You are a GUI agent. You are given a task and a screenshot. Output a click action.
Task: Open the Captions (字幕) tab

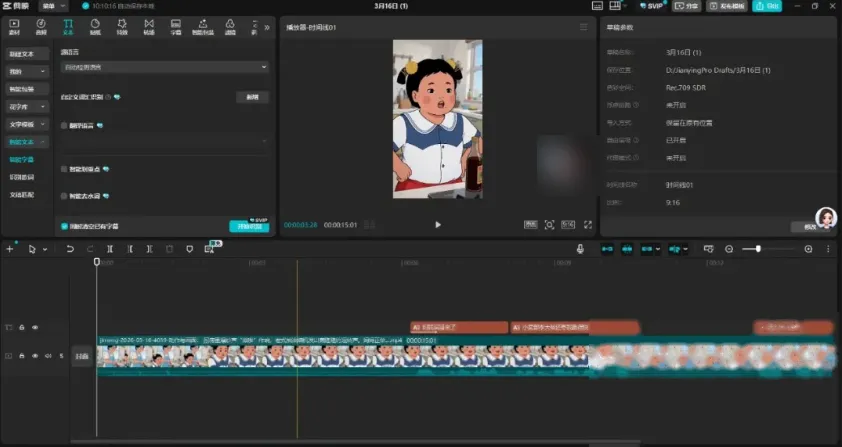coord(176,27)
